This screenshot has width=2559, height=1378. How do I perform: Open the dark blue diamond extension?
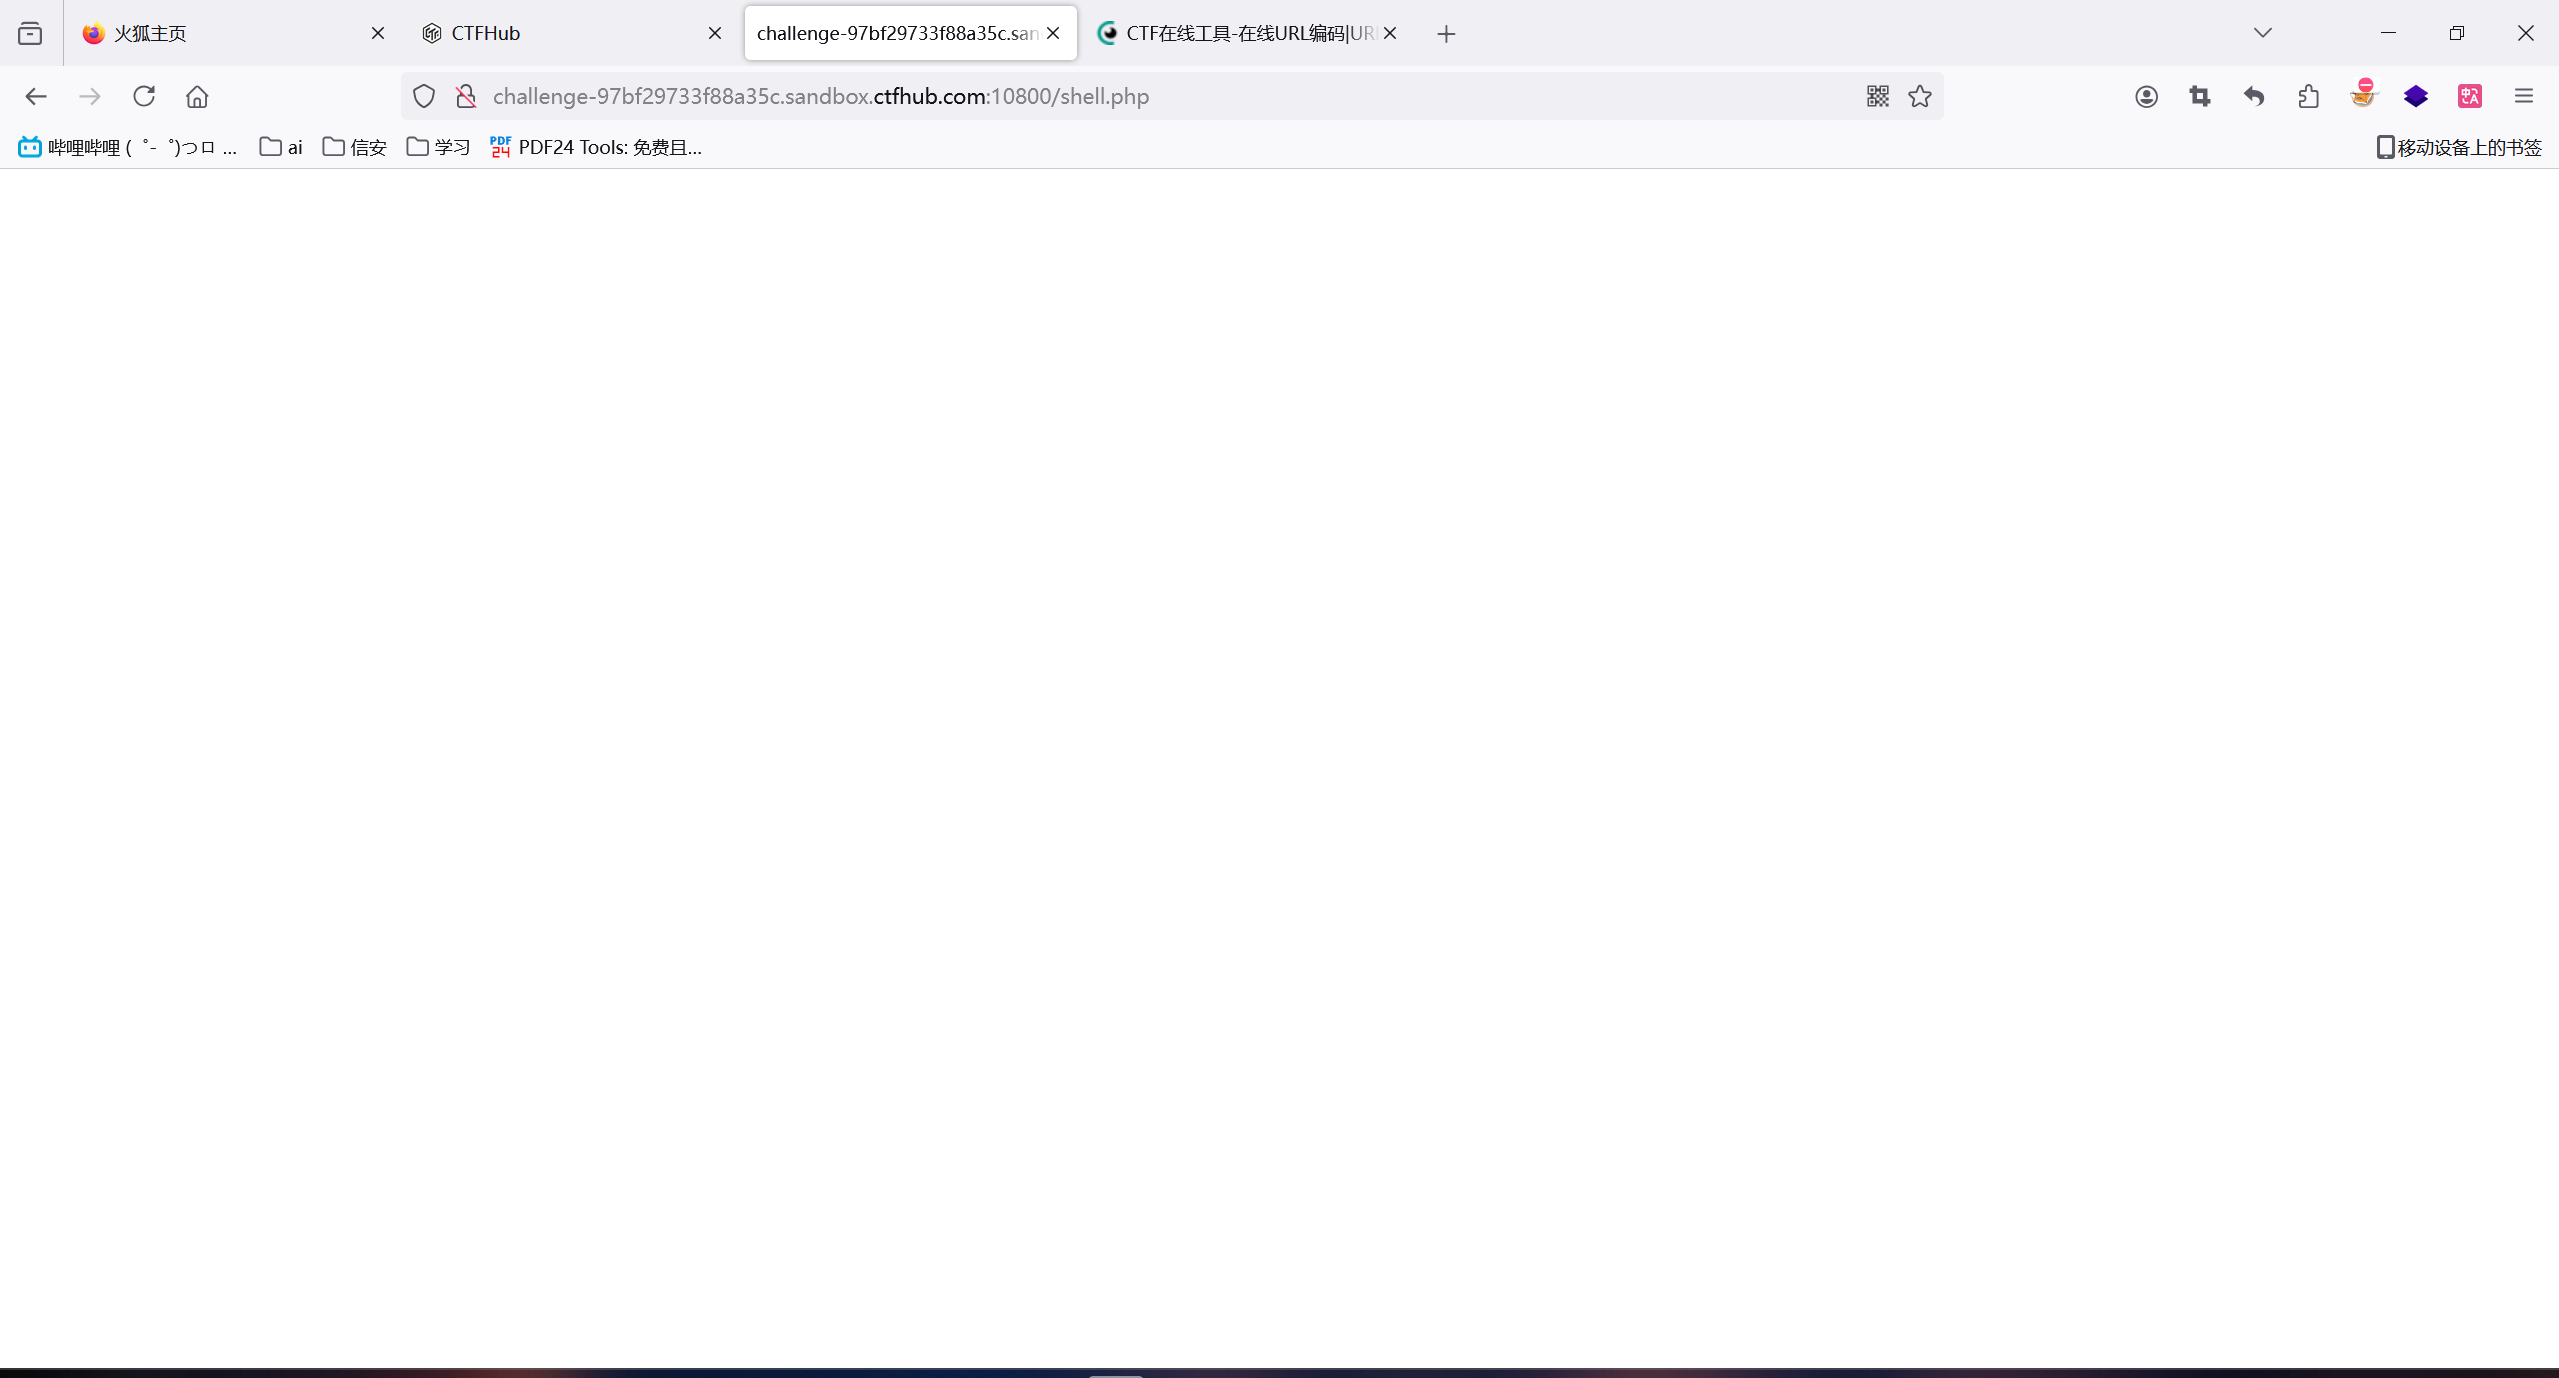(x=2416, y=96)
